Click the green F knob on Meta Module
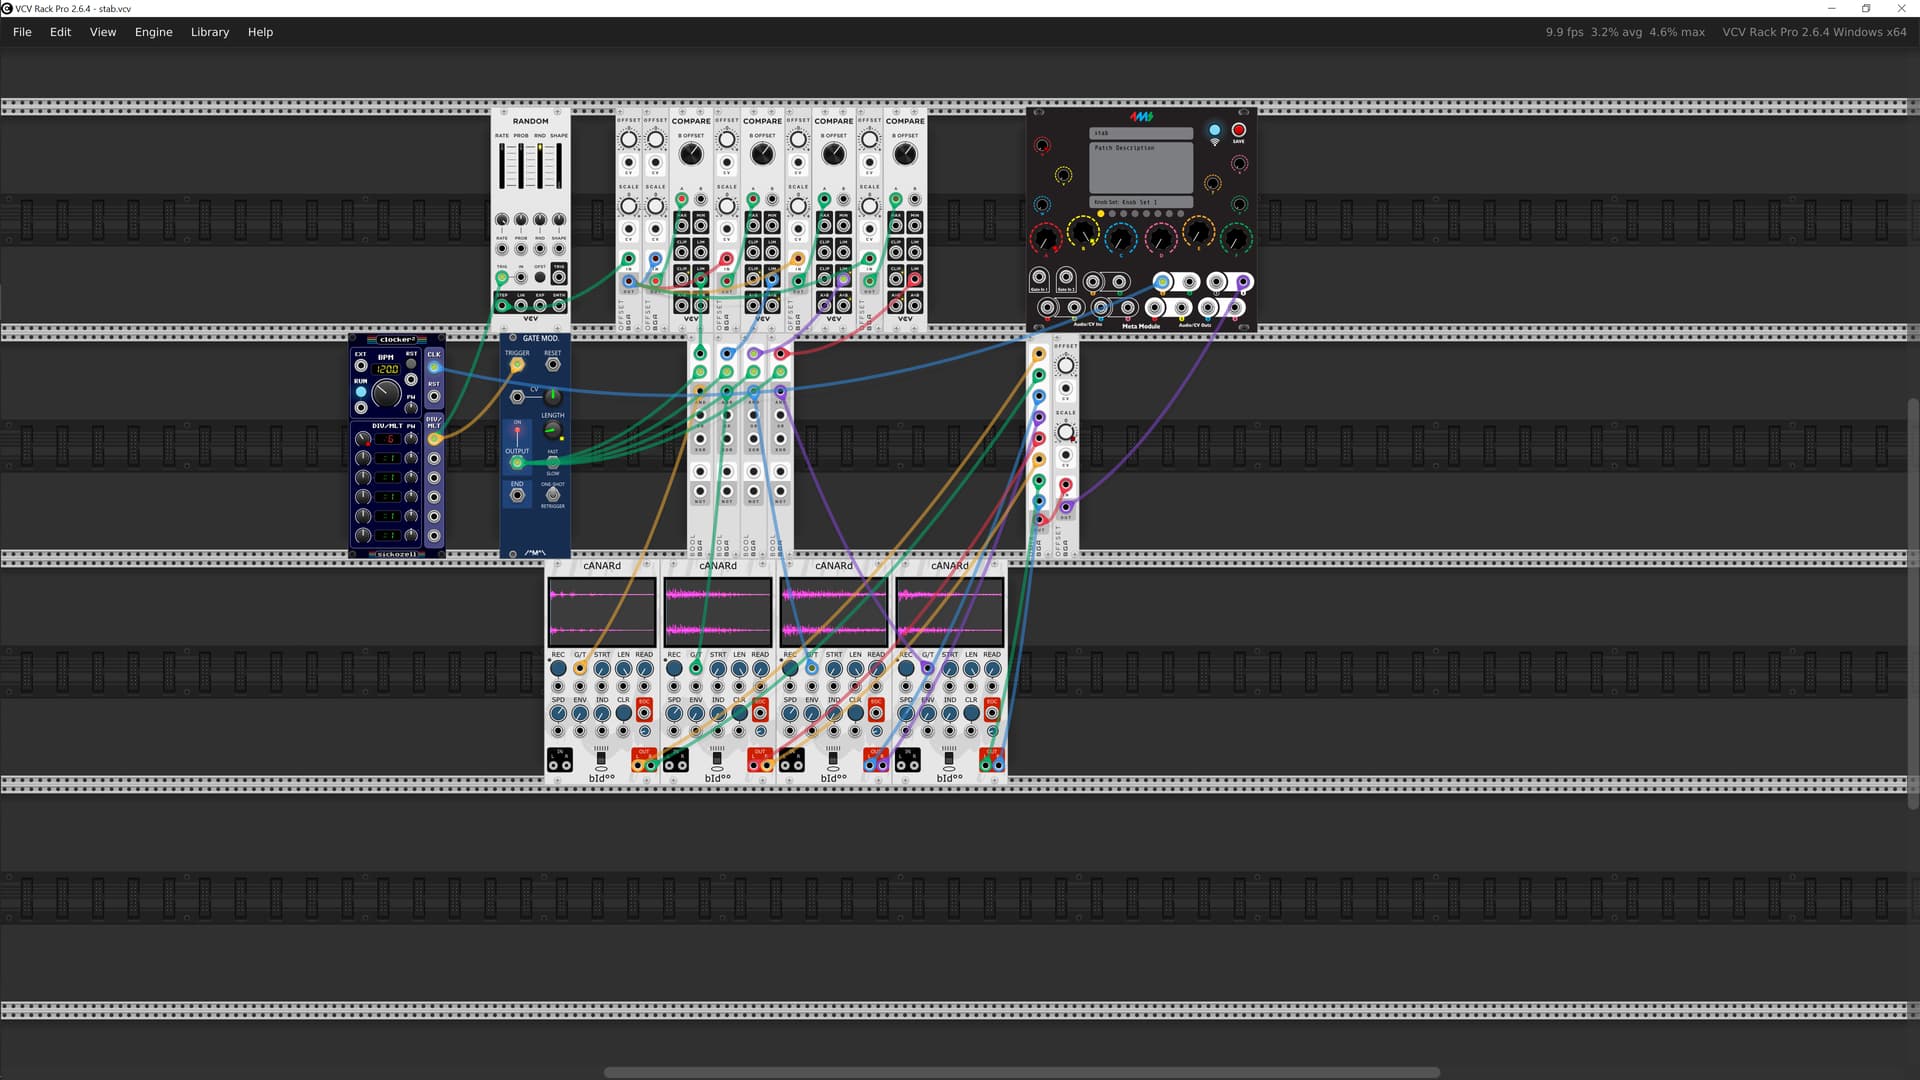The height and width of the screenshot is (1080, 1920). coord(1236,239)
